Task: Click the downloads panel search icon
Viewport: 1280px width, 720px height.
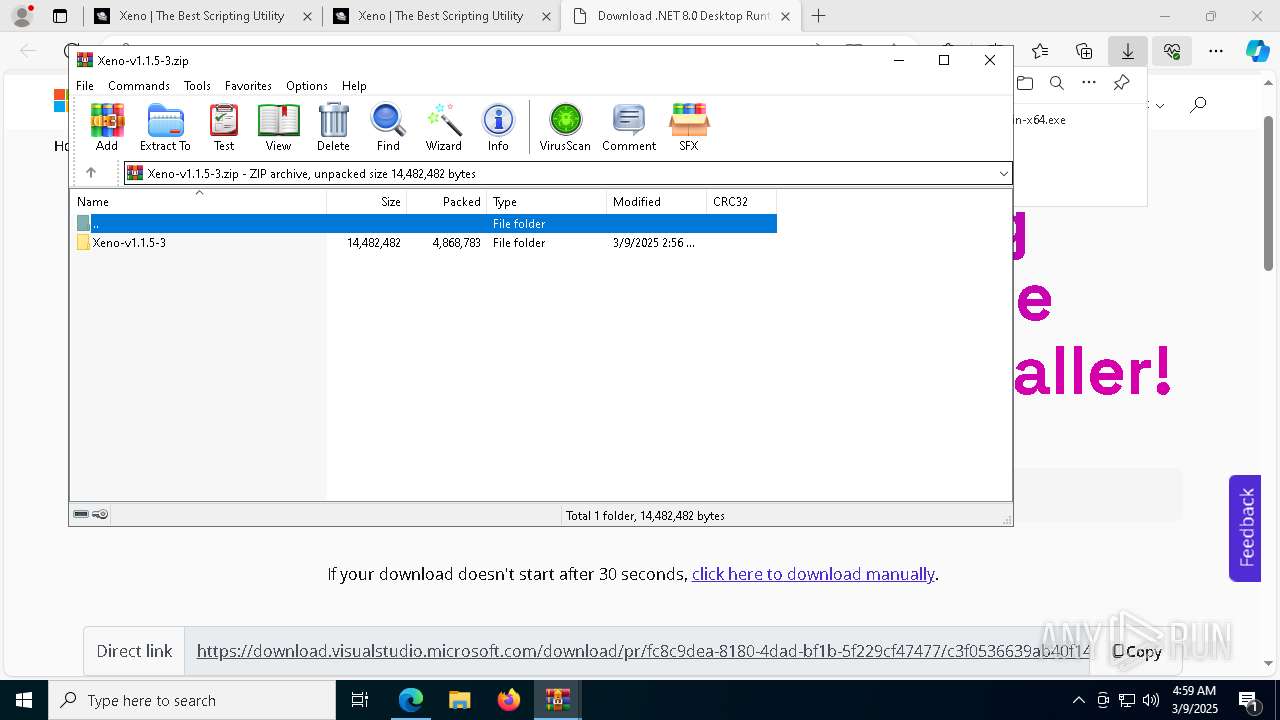Action: click(1057, 83)
